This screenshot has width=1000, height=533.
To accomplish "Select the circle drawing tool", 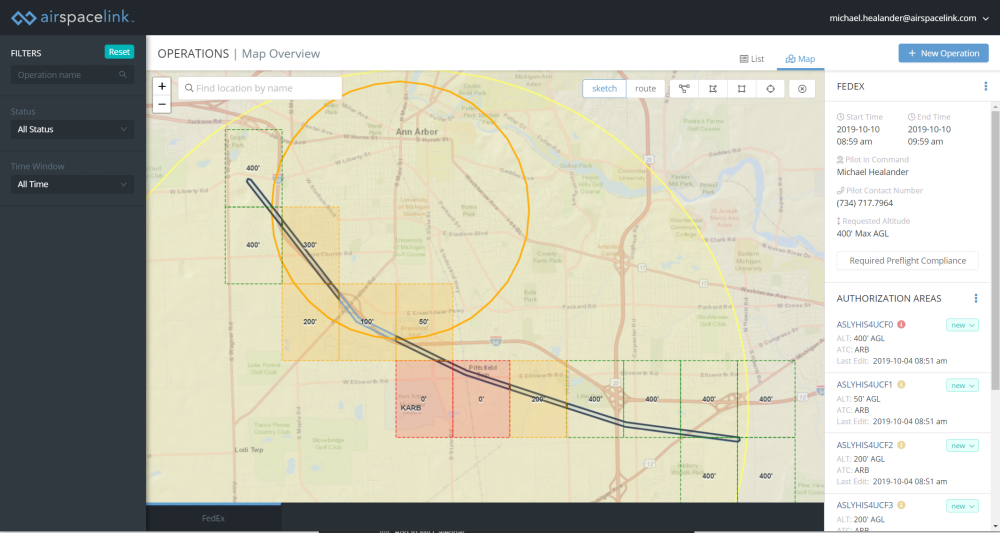I will 771,89.
